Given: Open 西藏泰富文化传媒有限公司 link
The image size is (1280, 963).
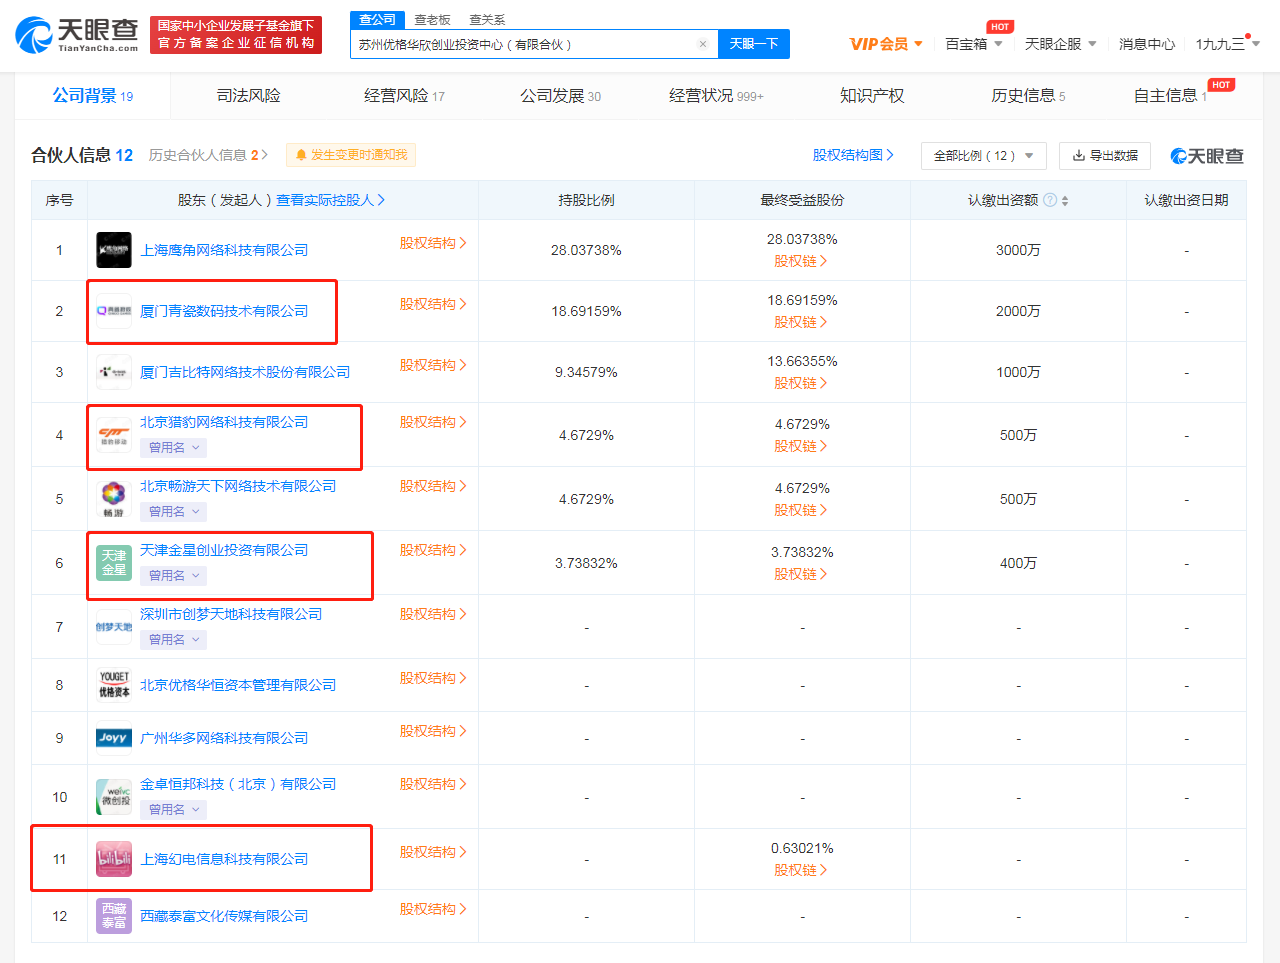Looking at the screenshot, I should (x=224, y=916).
